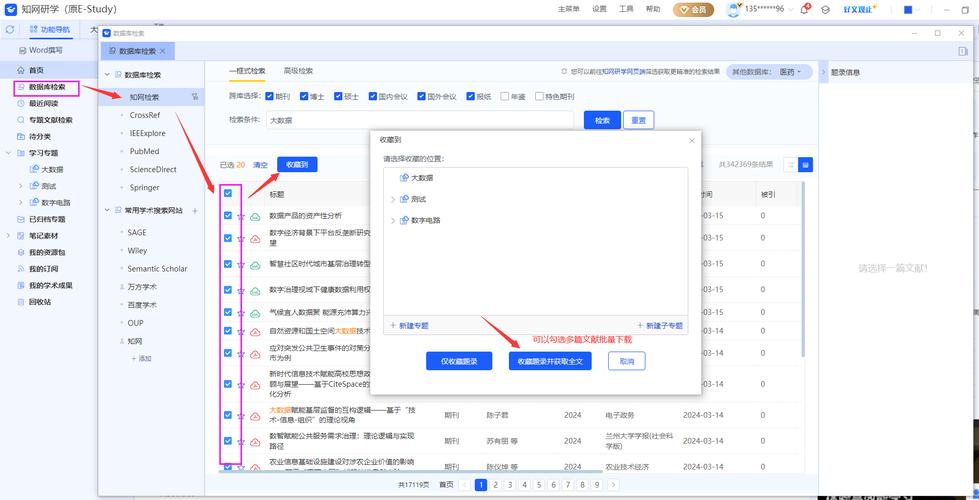Select 大数据 folder in 收藏到 dialog

tap(415, 178)
